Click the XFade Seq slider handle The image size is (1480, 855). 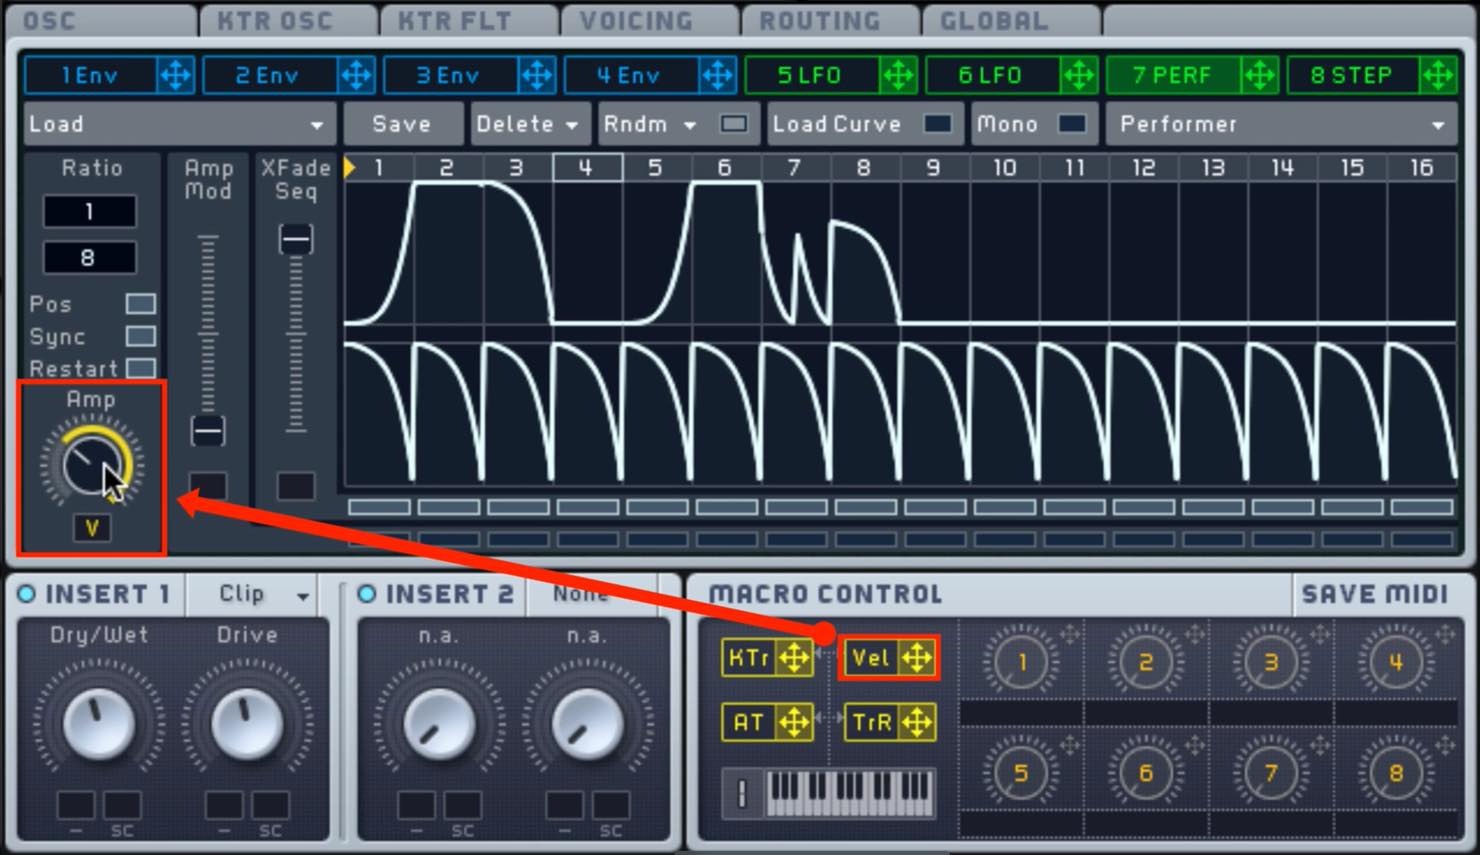[295, 239]
